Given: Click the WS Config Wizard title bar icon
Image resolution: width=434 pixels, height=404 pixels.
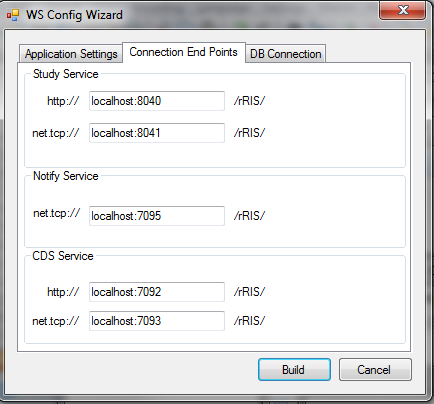Looking at the screenshot, I should pyautogui.click(x=13, y=15).
